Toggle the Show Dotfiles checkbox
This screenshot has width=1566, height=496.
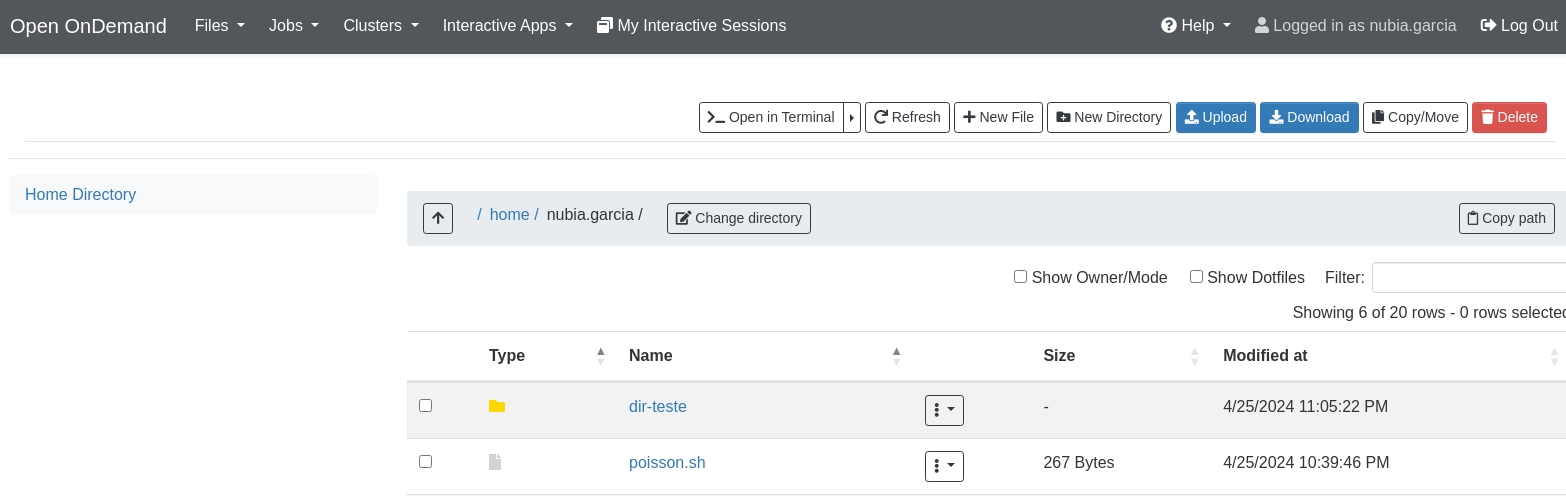[x=1196, y=277]
